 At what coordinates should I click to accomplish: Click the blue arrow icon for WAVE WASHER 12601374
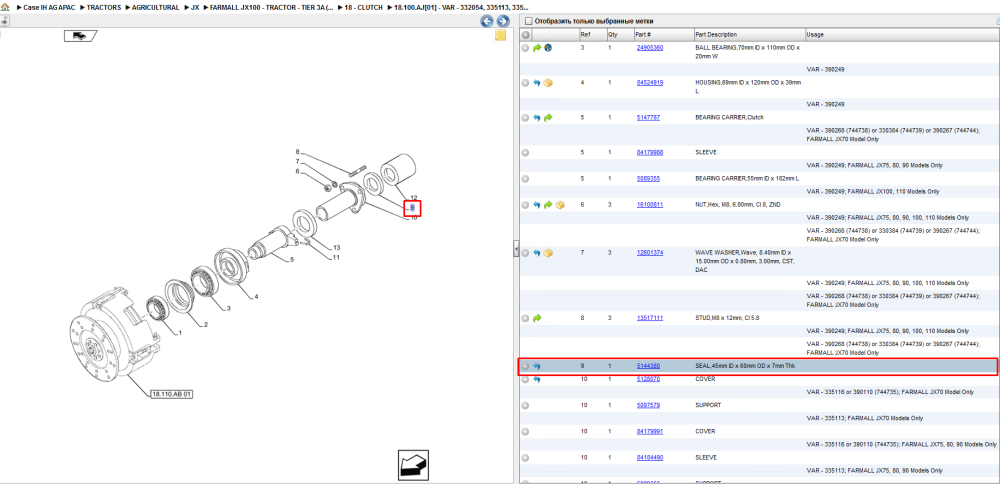537,253
